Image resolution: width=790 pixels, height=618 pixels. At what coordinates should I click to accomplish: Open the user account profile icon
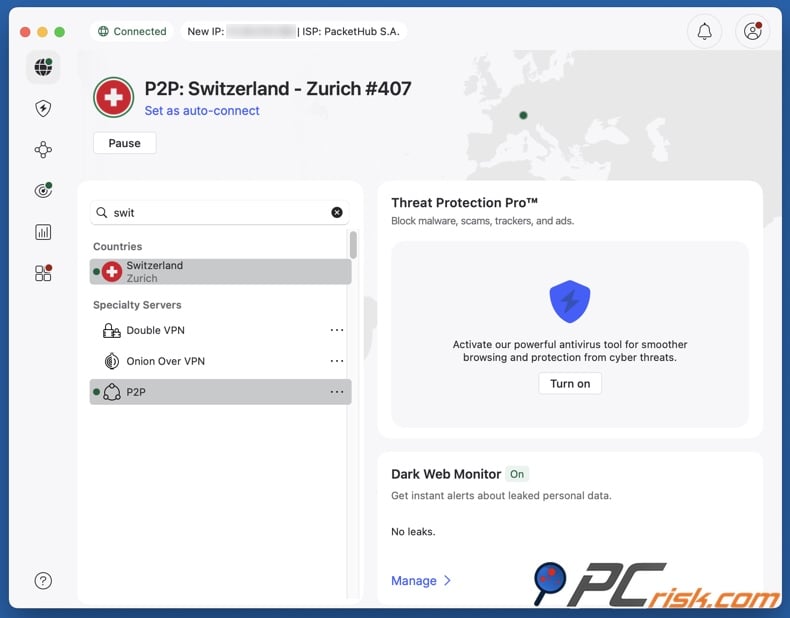[x=753, y=31]
